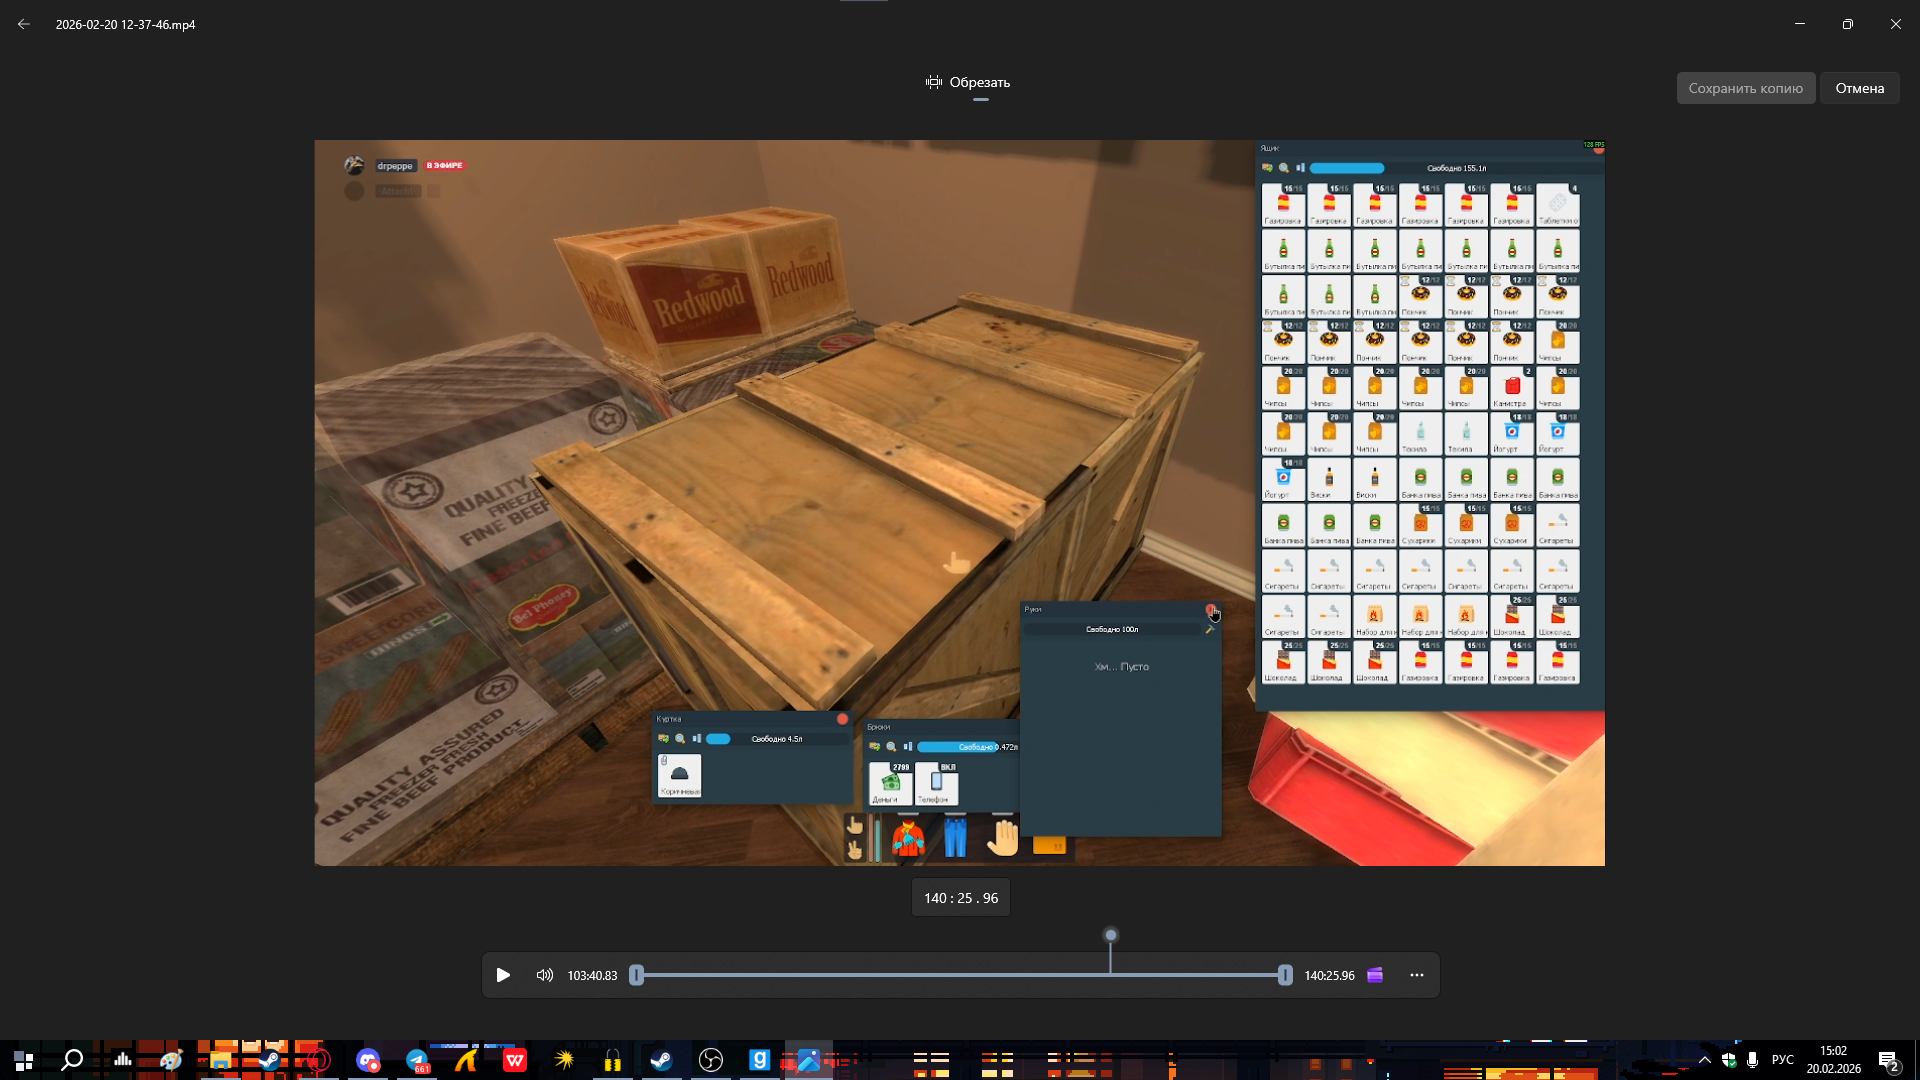The image size is (1920, 1080).
Task: Open Discord from the taskbar
Action: 368,1060
